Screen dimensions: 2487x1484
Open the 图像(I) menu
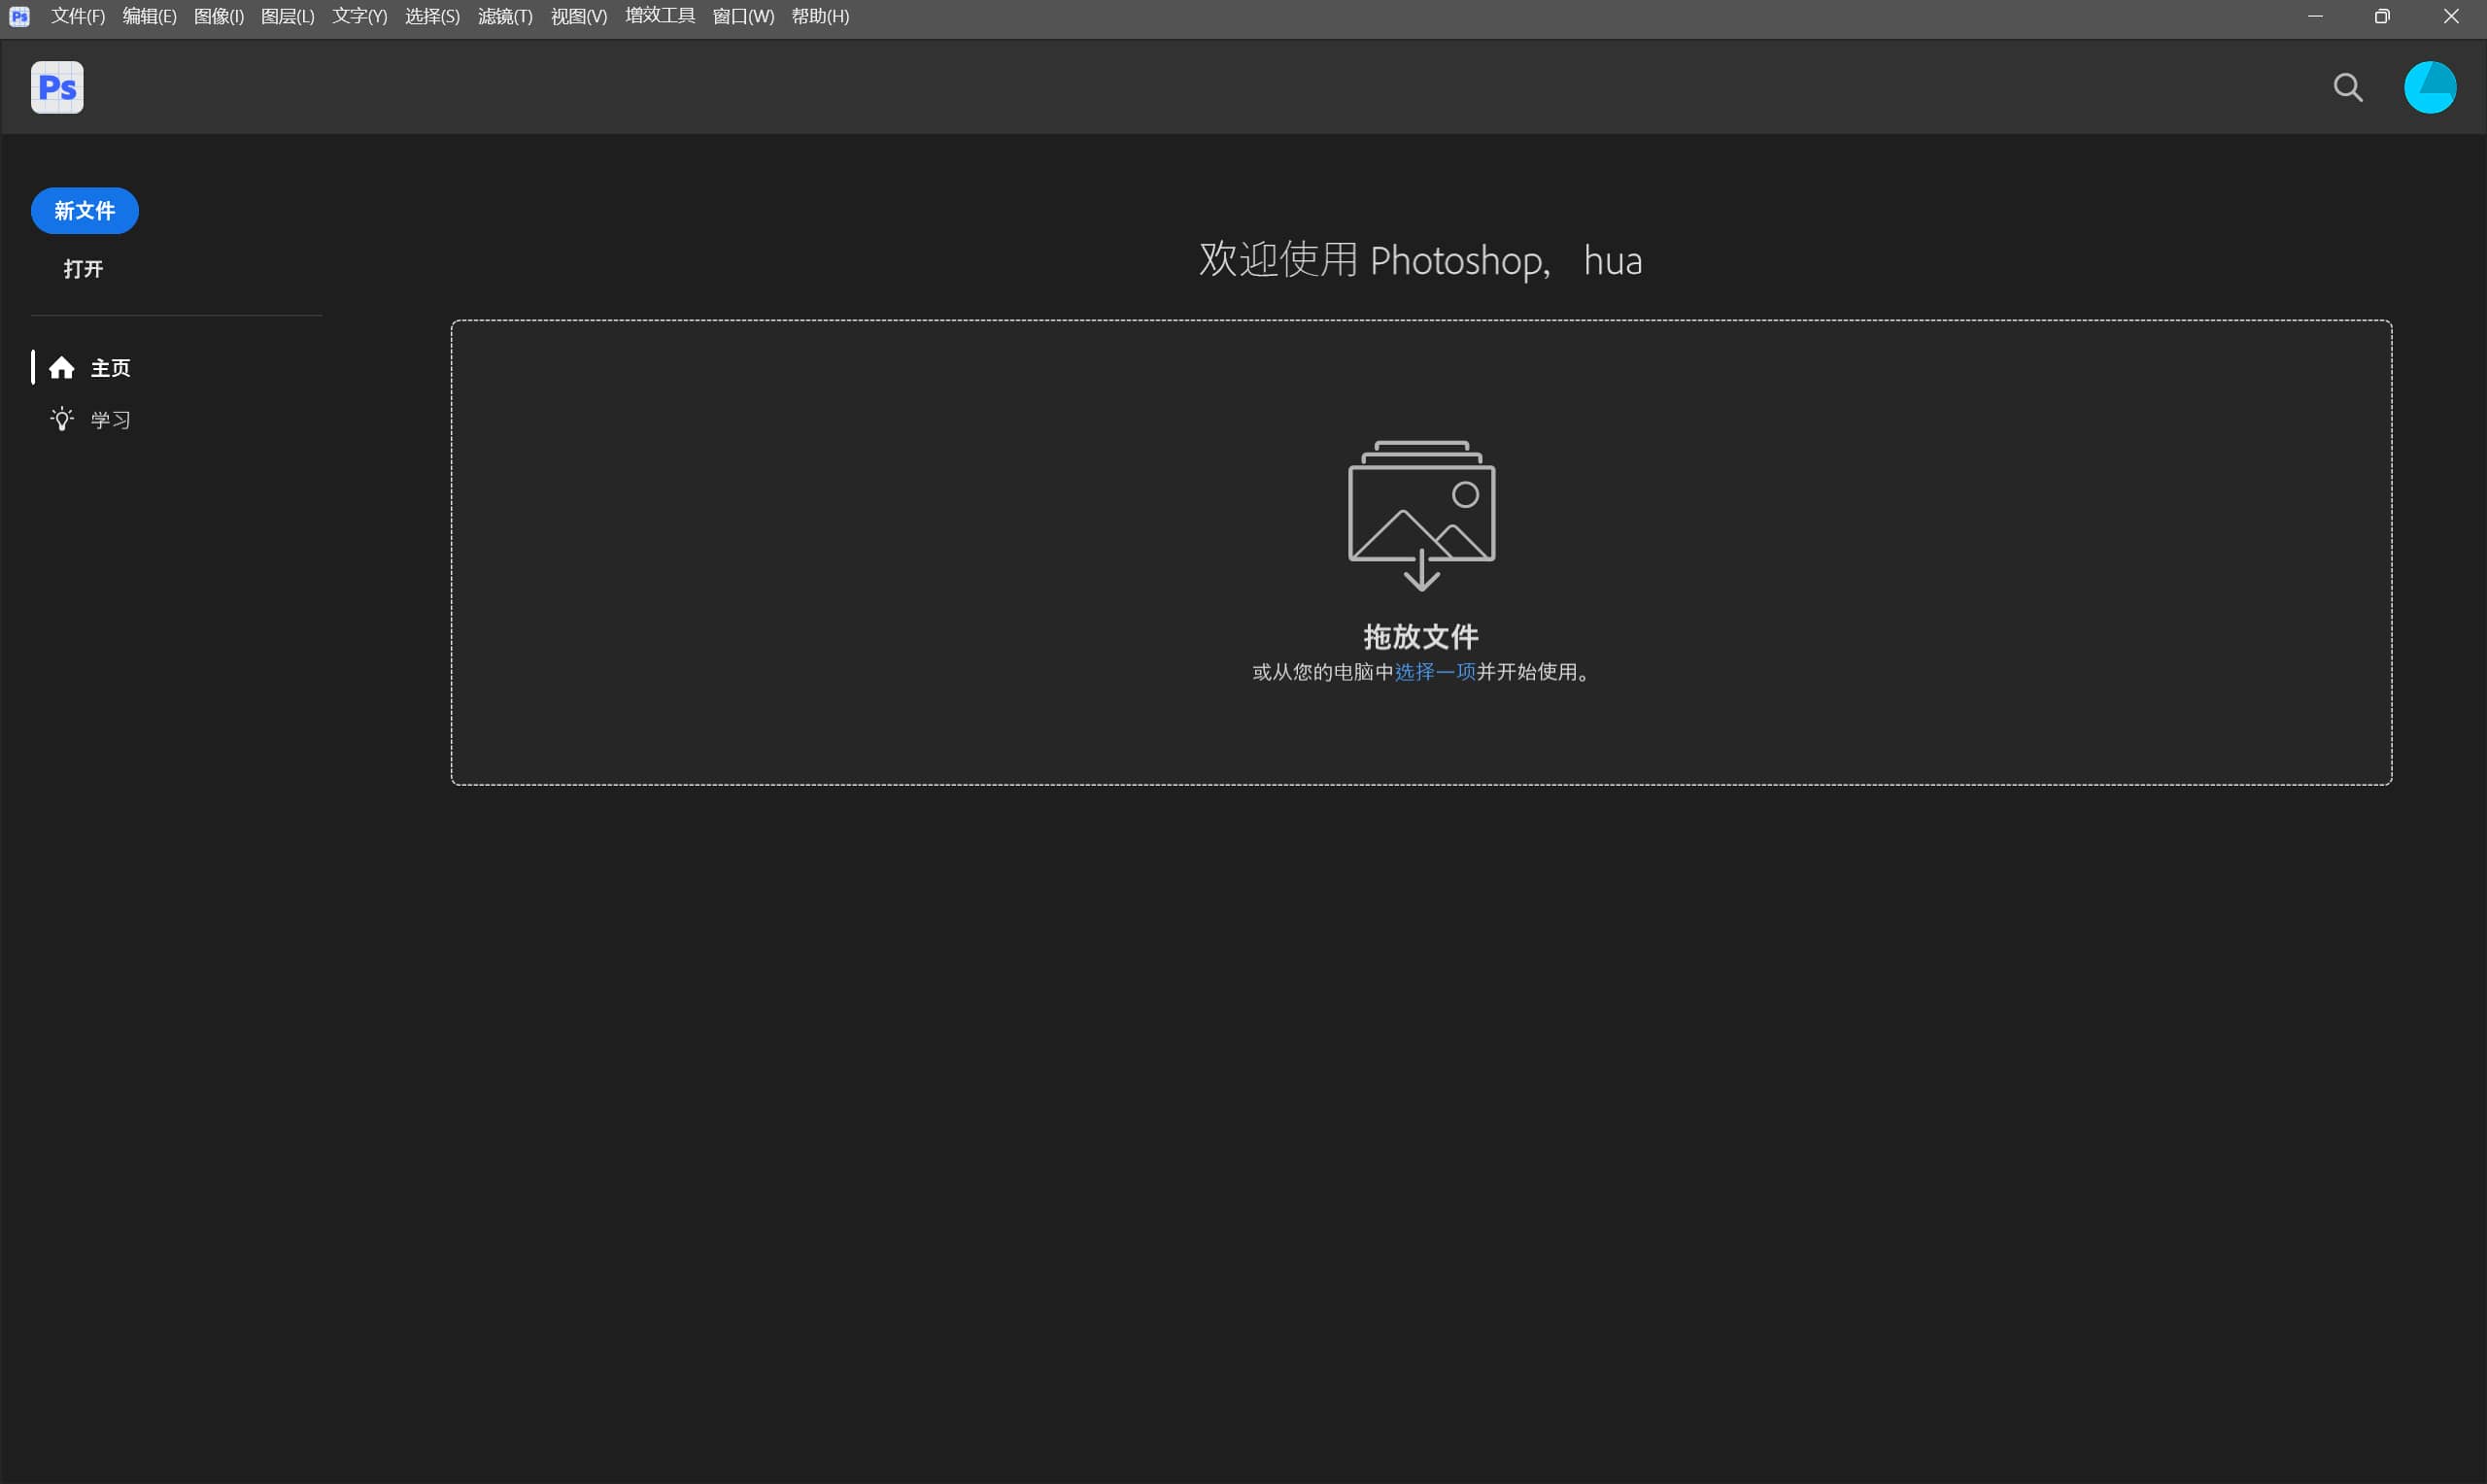tap(219, 16)
